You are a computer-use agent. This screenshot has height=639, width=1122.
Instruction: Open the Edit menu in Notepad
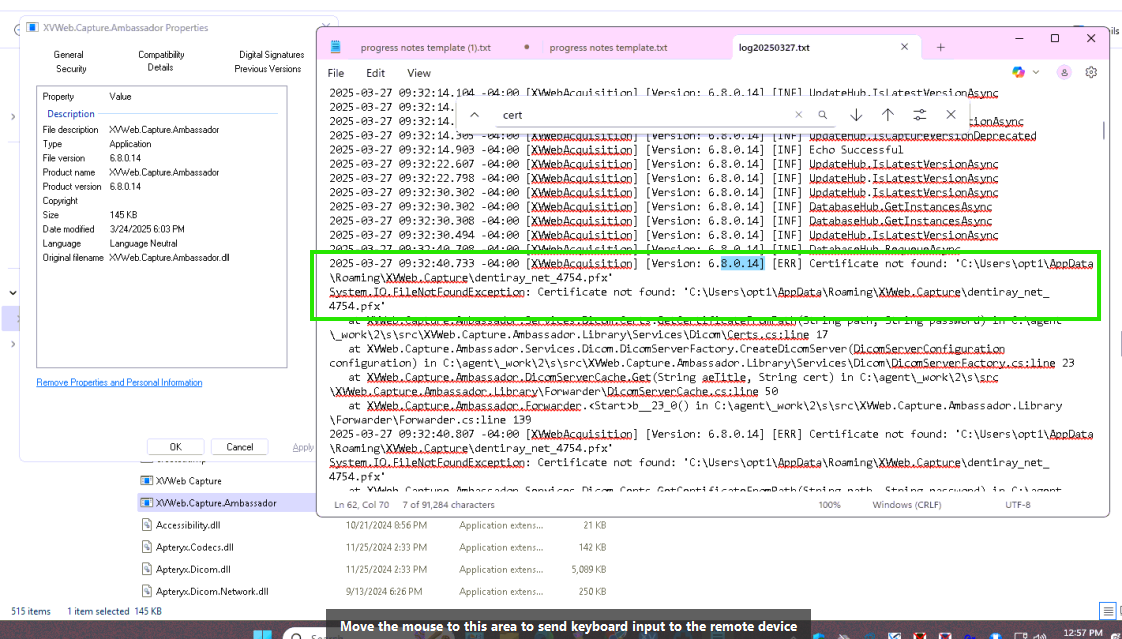point(376,73)
